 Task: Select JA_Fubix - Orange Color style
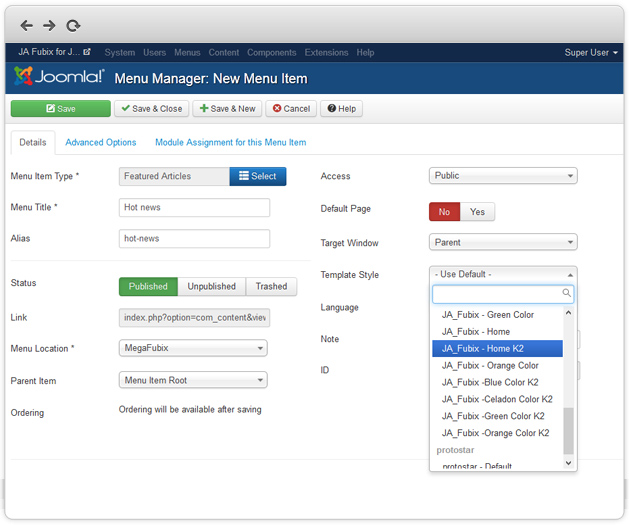497,365
